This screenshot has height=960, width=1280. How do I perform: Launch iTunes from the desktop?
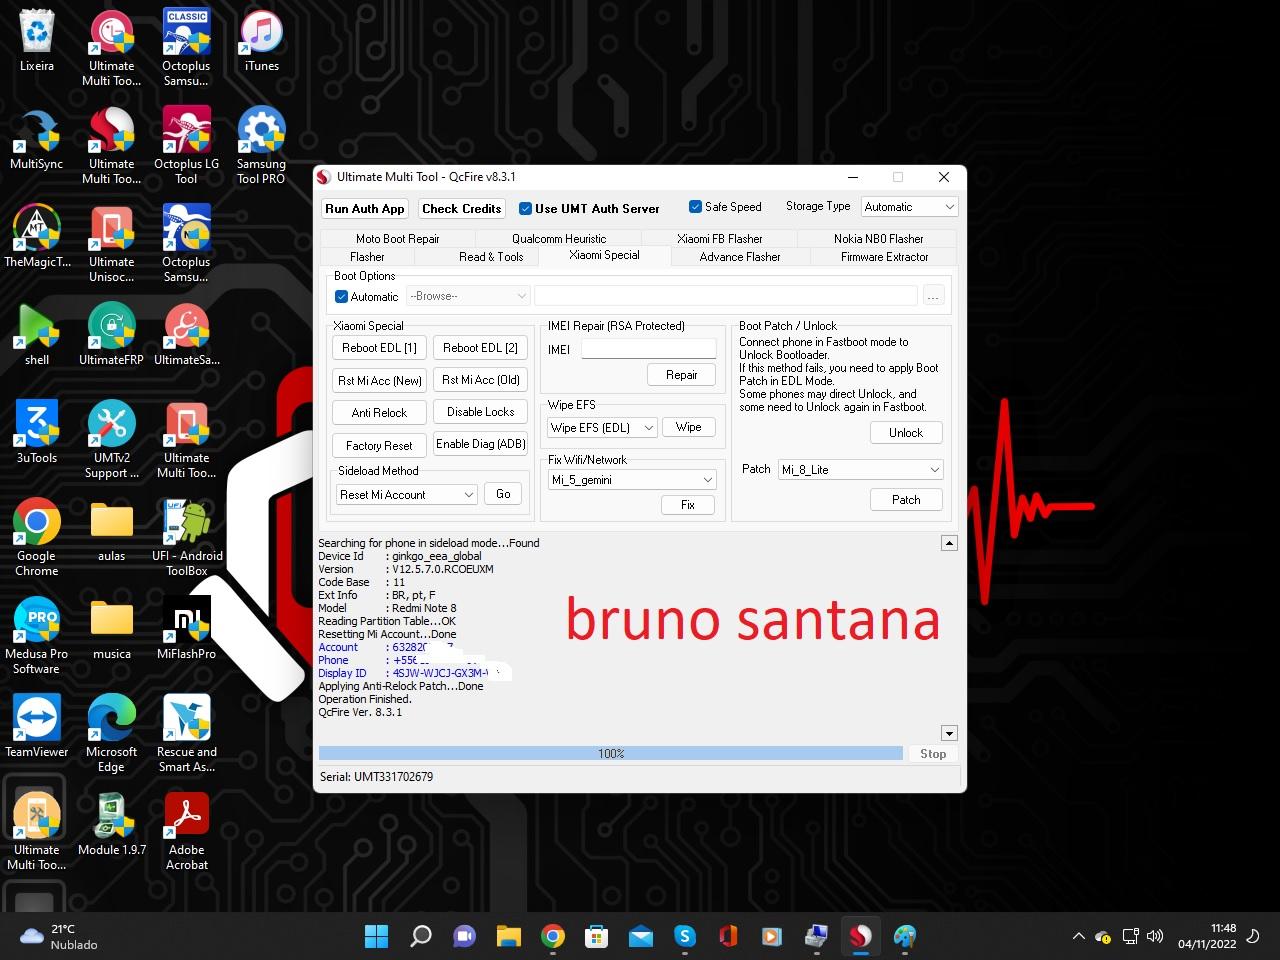point(262,41)
